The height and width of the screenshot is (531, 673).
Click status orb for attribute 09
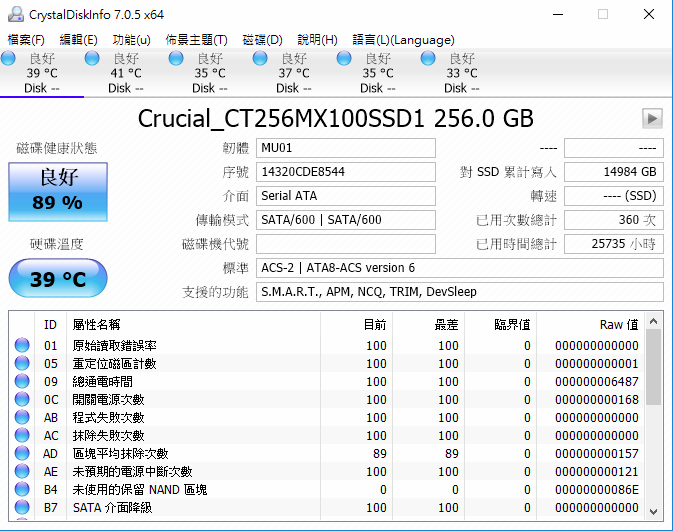coord(22,381)
